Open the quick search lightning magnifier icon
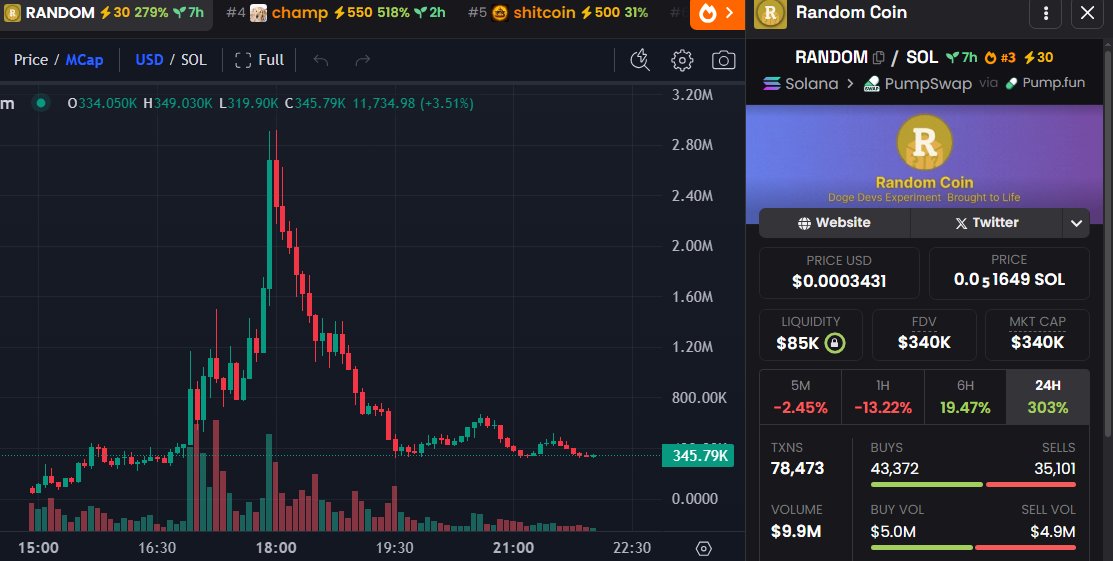This screenshot has width=1113, height=561. (x=640, y=60)
